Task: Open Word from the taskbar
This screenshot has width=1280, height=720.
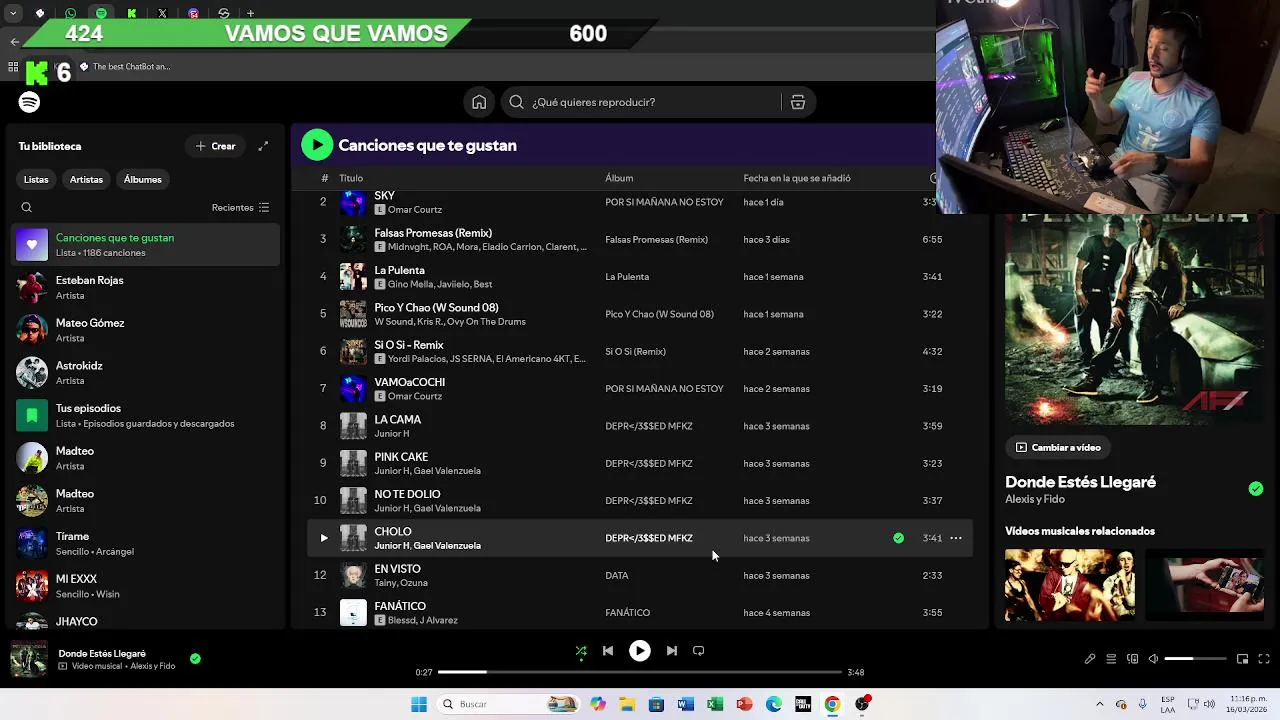Action: [685, 704]
